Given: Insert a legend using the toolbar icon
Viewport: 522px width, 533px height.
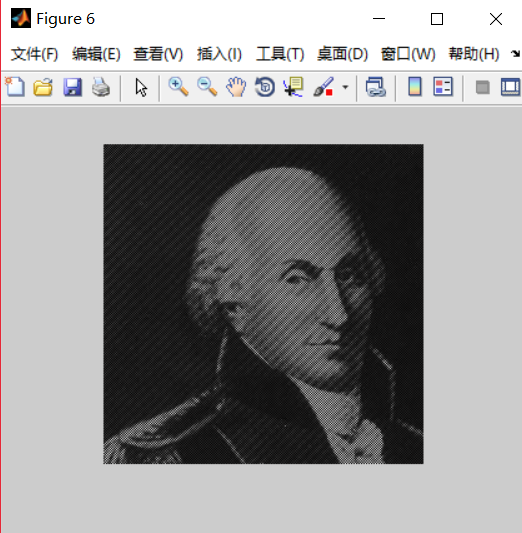Looking at the screenshot, I should point(443,87).
